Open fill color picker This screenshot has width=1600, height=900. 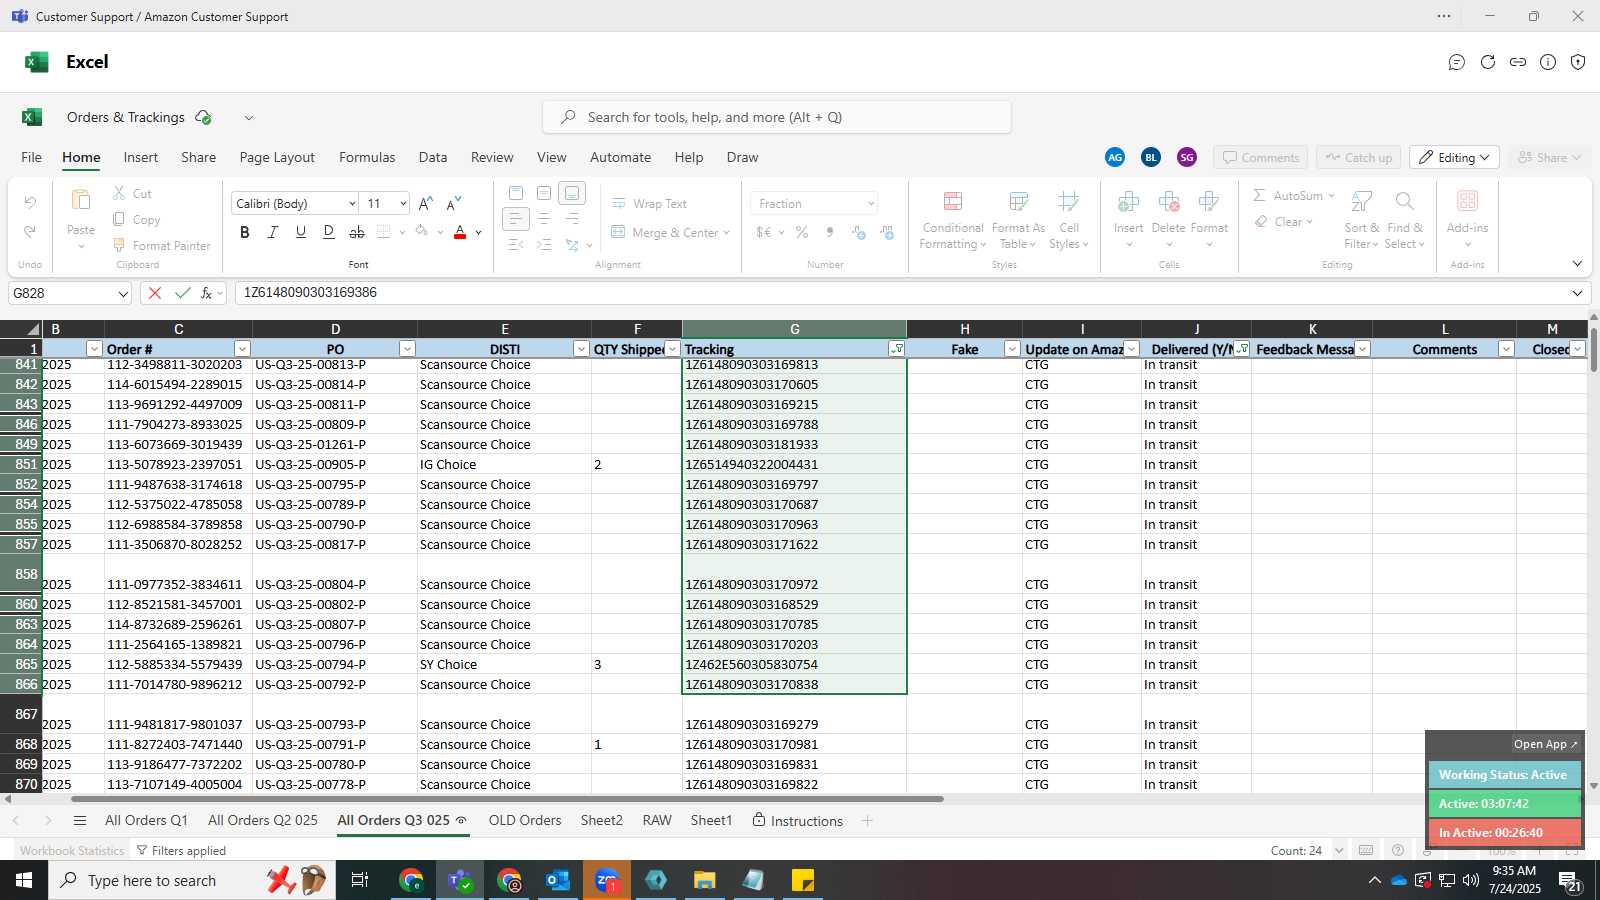422,232
